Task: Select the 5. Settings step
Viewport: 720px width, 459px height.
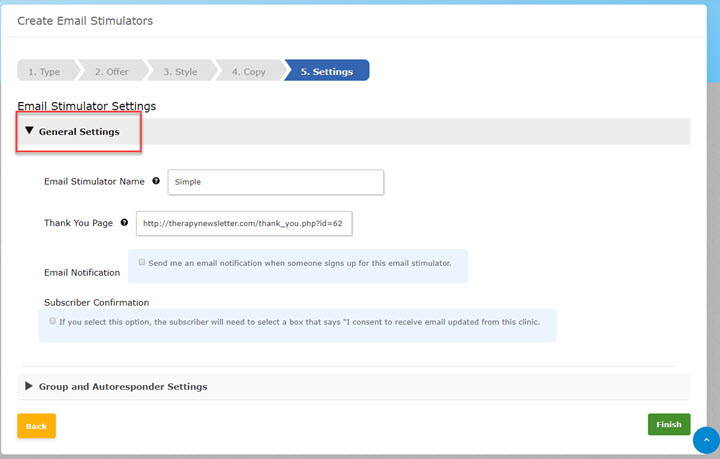Action: (327, 71)
